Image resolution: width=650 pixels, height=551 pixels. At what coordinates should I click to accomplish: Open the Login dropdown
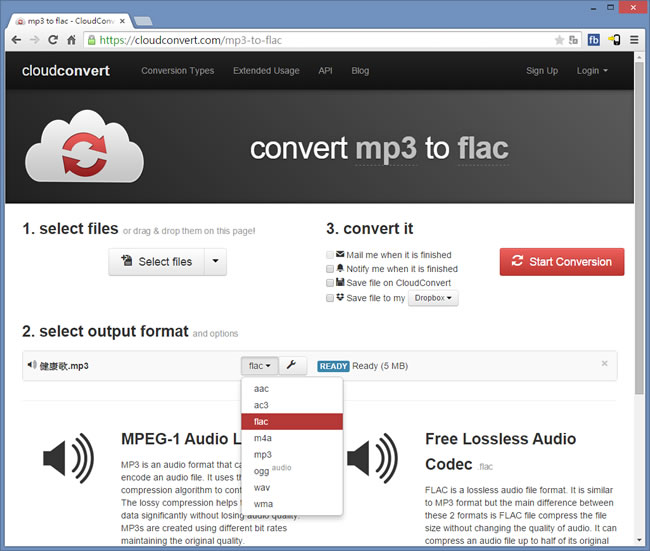tap(592, 71)
